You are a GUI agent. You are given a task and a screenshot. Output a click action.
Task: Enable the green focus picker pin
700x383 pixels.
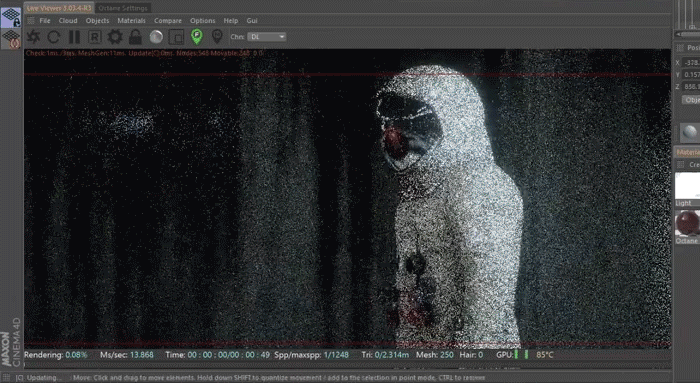tap(196, 37)
